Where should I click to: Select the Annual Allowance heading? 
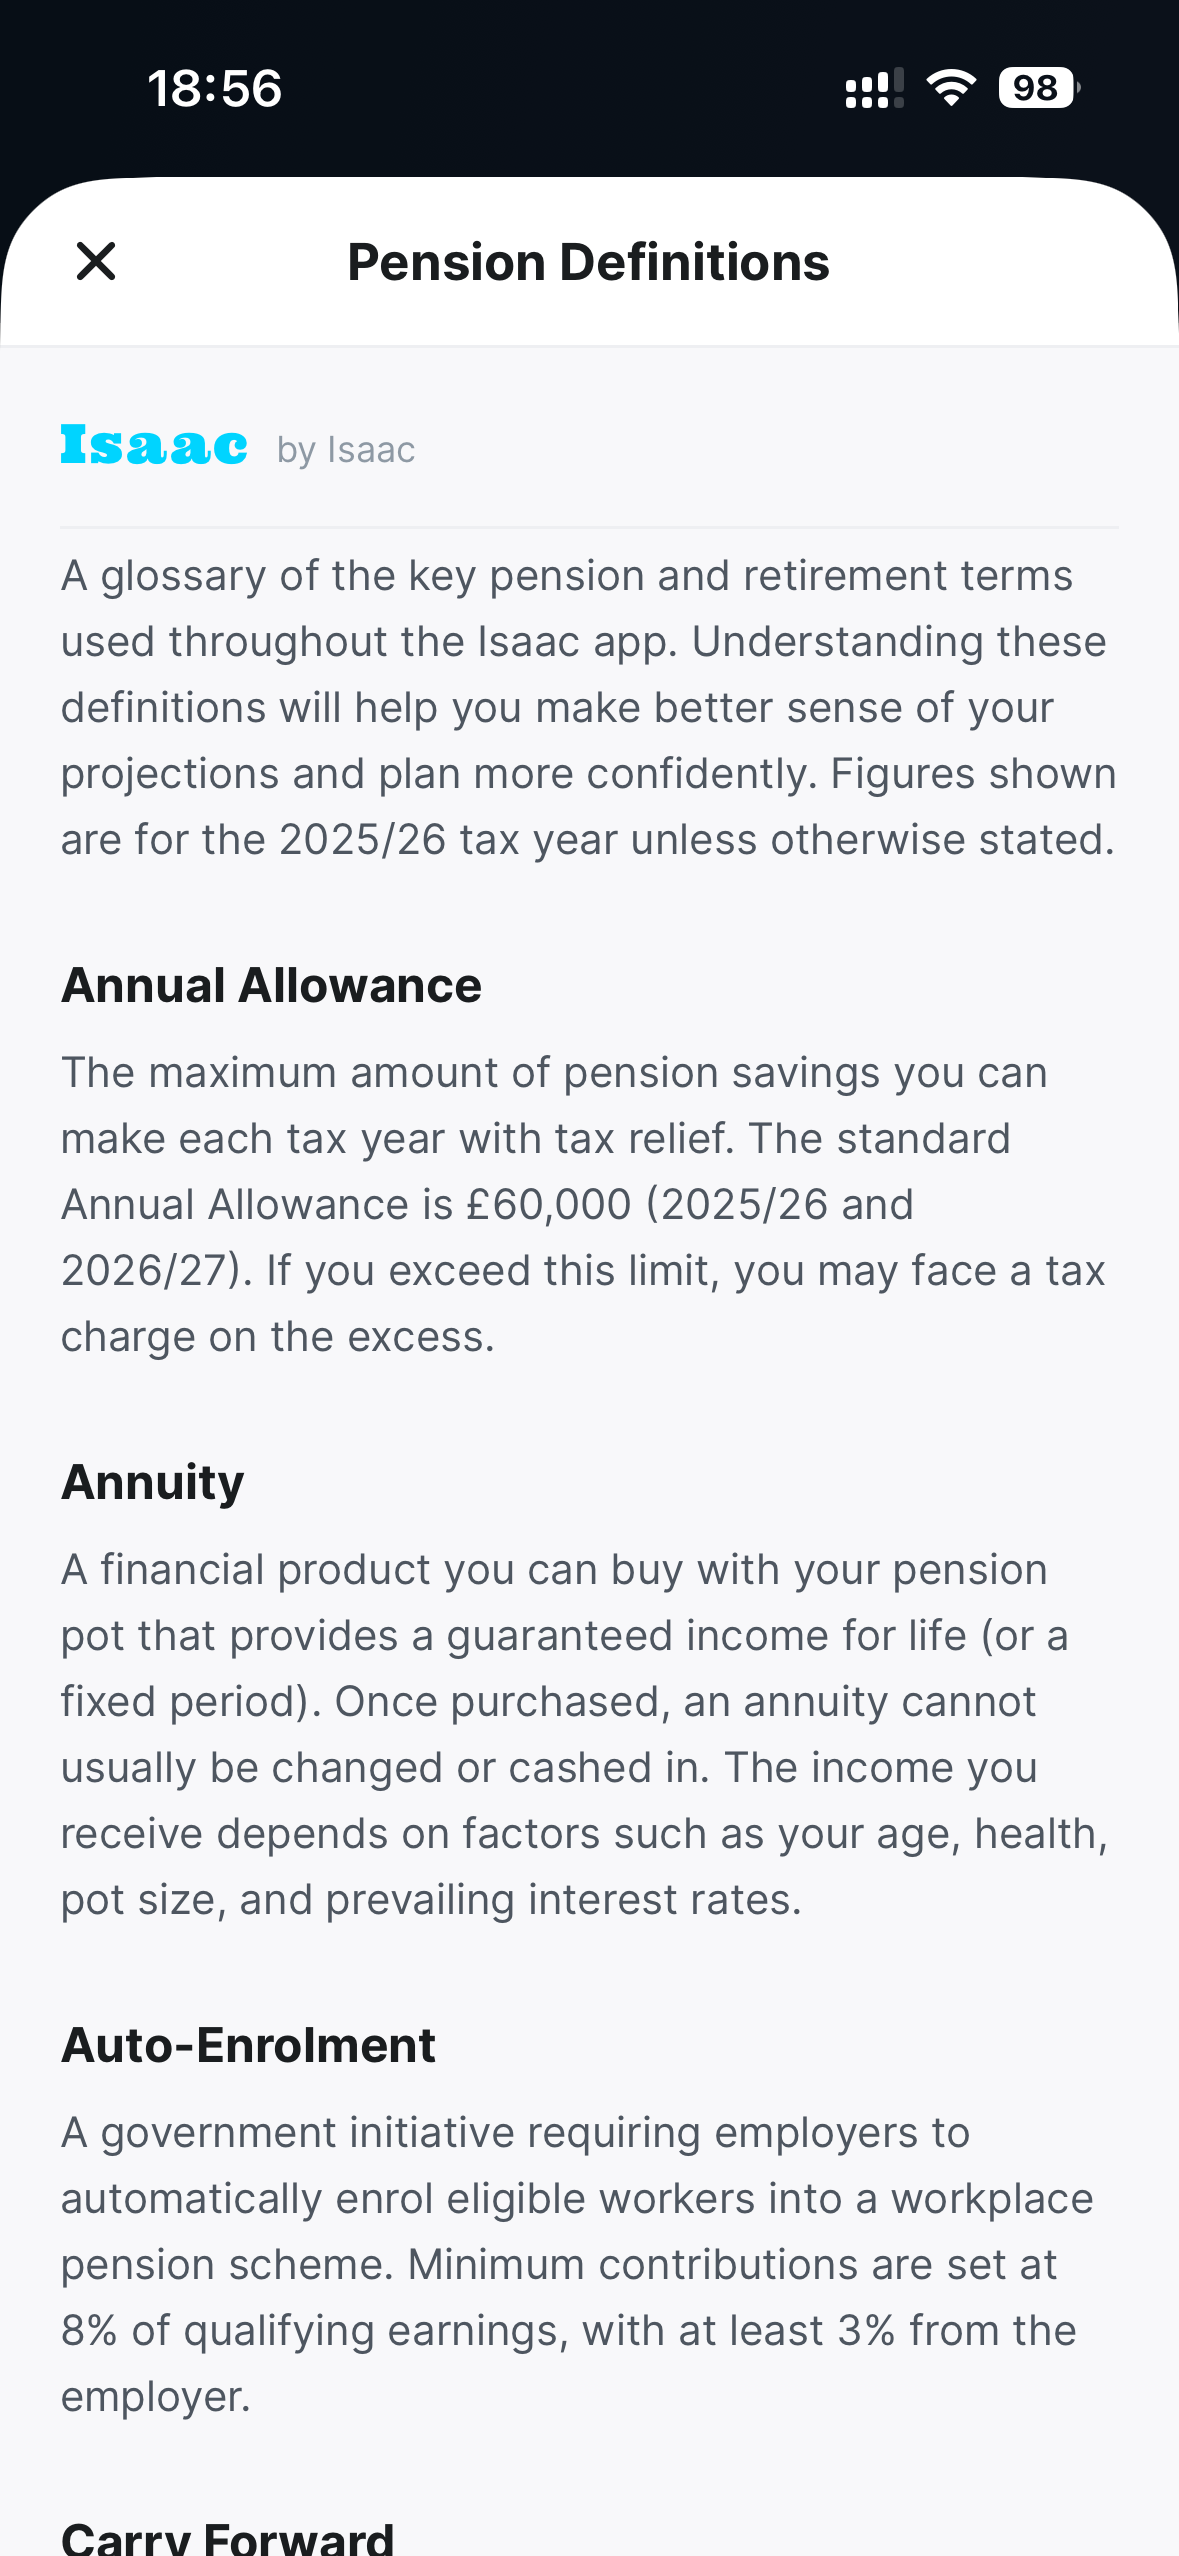[271, 985]
